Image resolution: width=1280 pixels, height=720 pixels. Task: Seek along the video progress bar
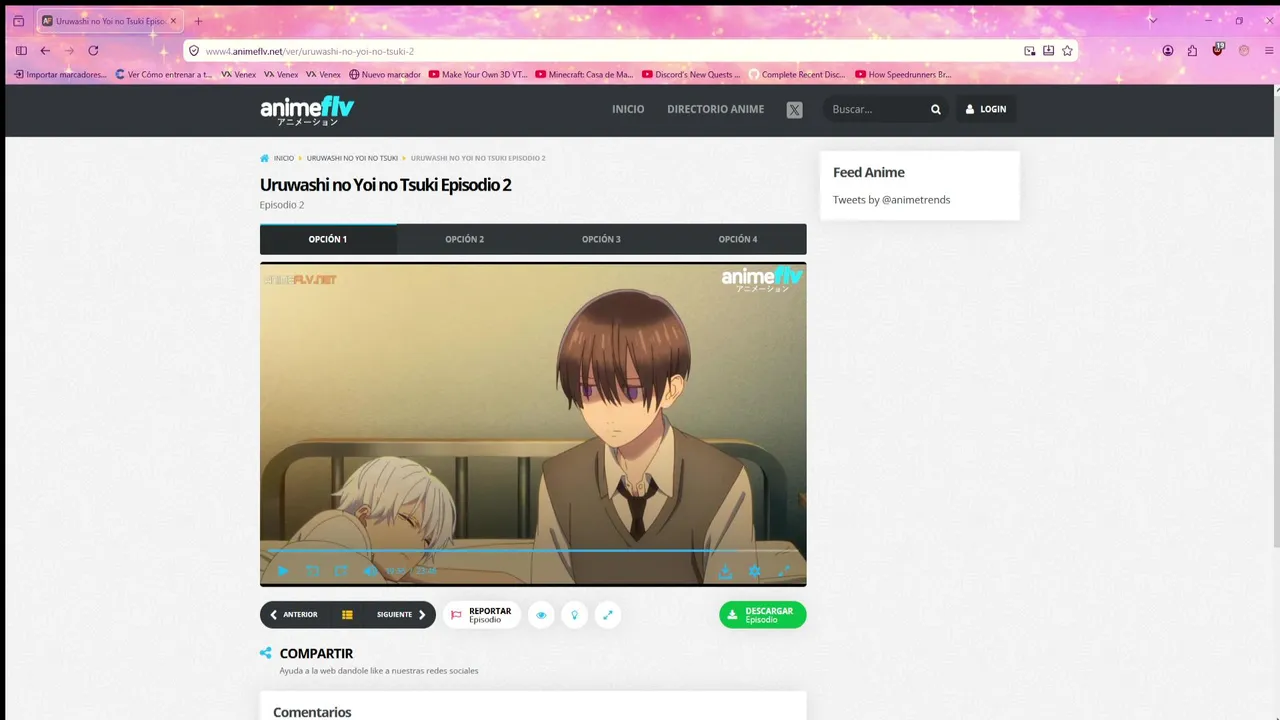(x=532, y=550)
